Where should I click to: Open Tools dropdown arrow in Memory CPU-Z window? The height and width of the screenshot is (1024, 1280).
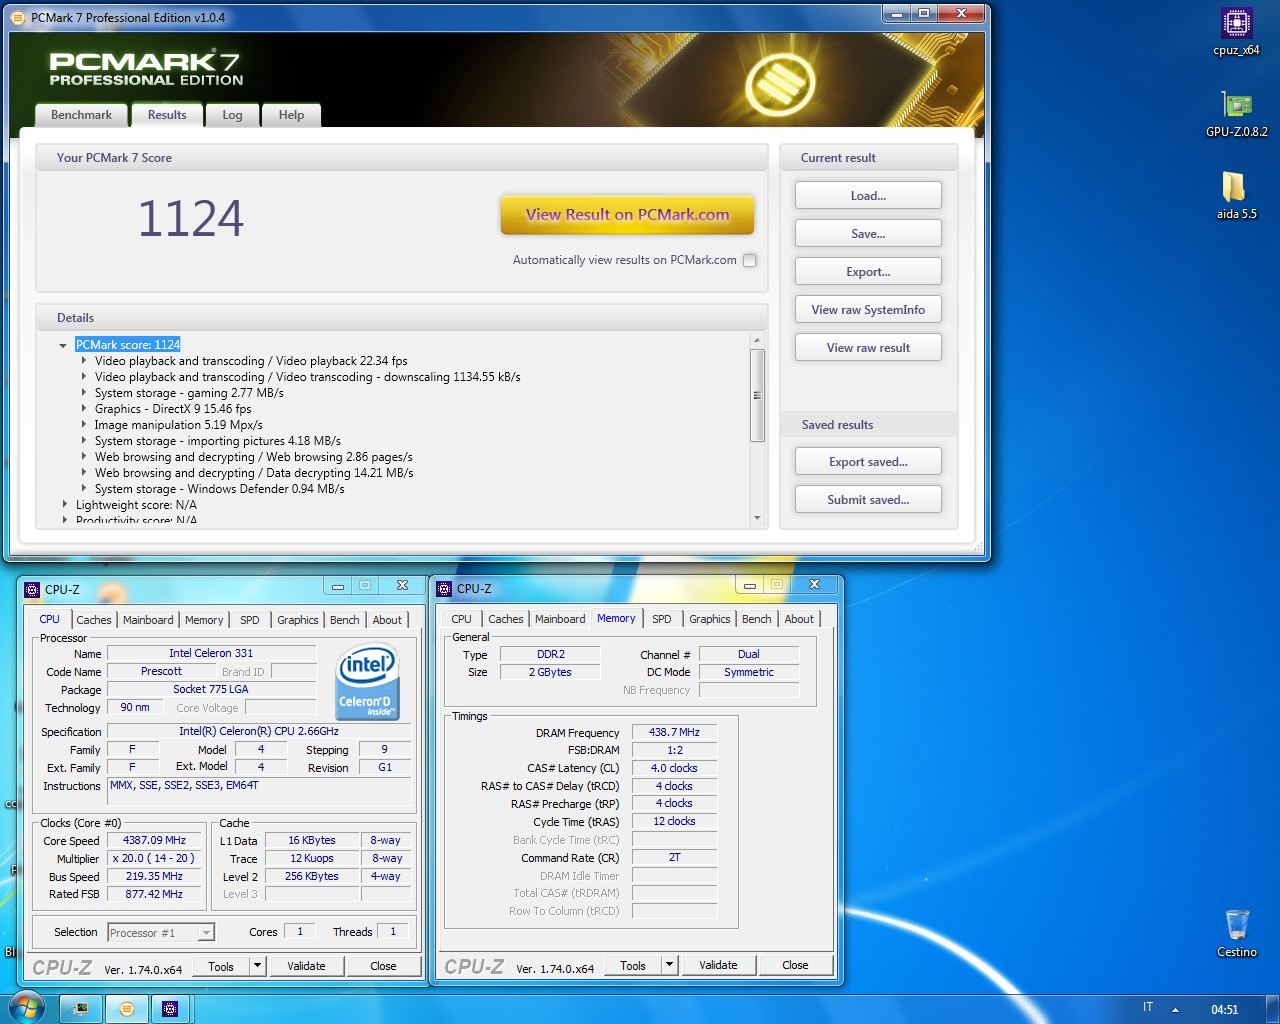[x=669, y=965]
